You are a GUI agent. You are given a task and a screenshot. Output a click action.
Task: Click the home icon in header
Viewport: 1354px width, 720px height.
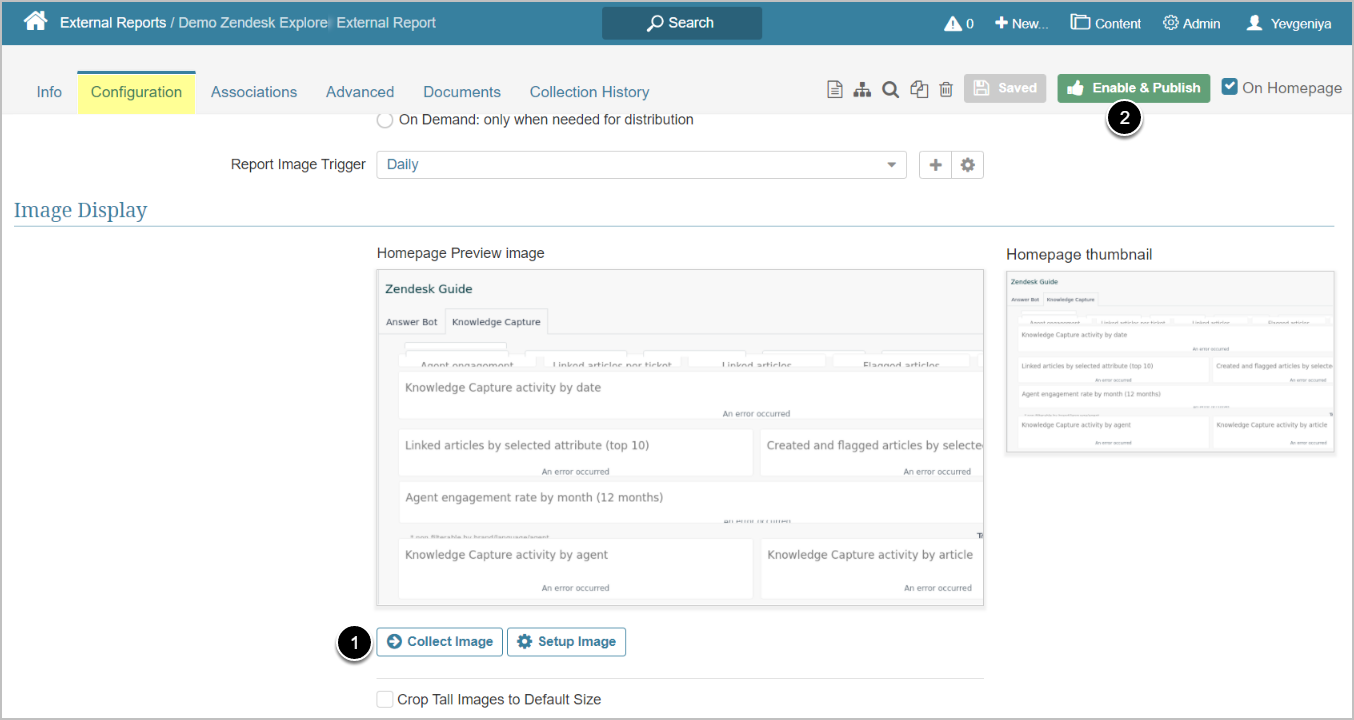click(x=36, y=22)
